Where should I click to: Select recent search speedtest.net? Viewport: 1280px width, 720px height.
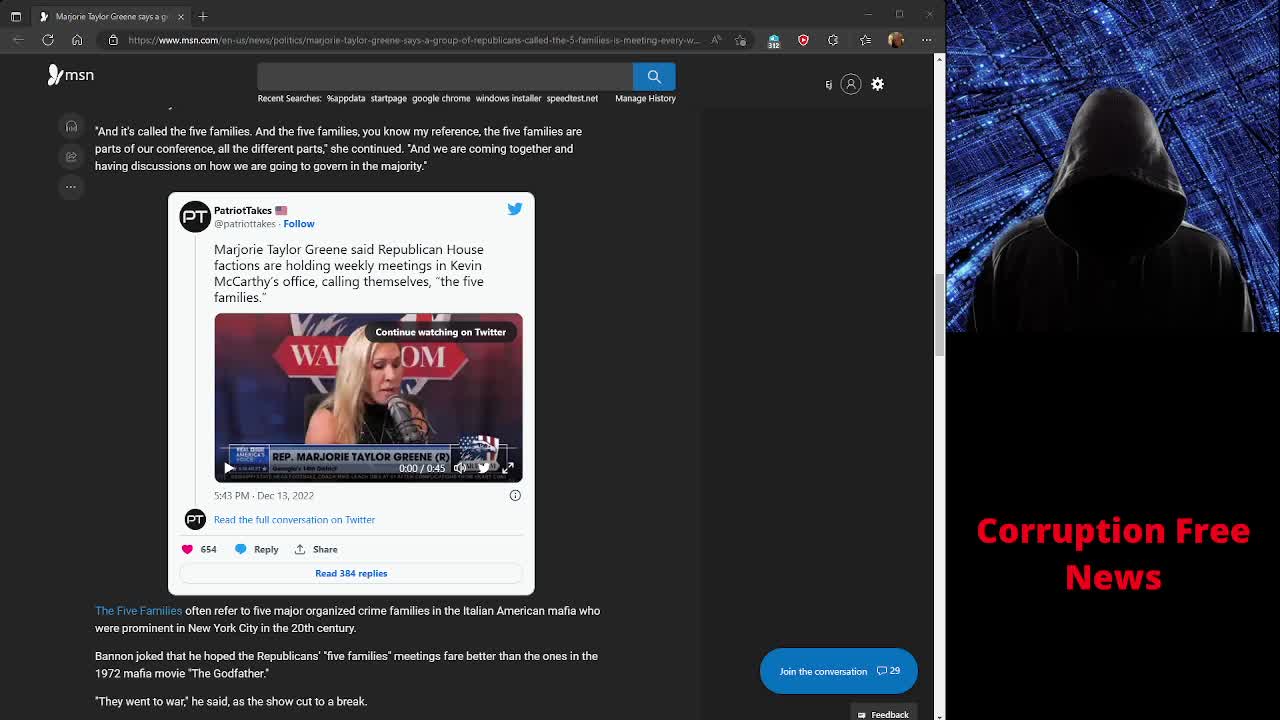[x=572, y=98]
